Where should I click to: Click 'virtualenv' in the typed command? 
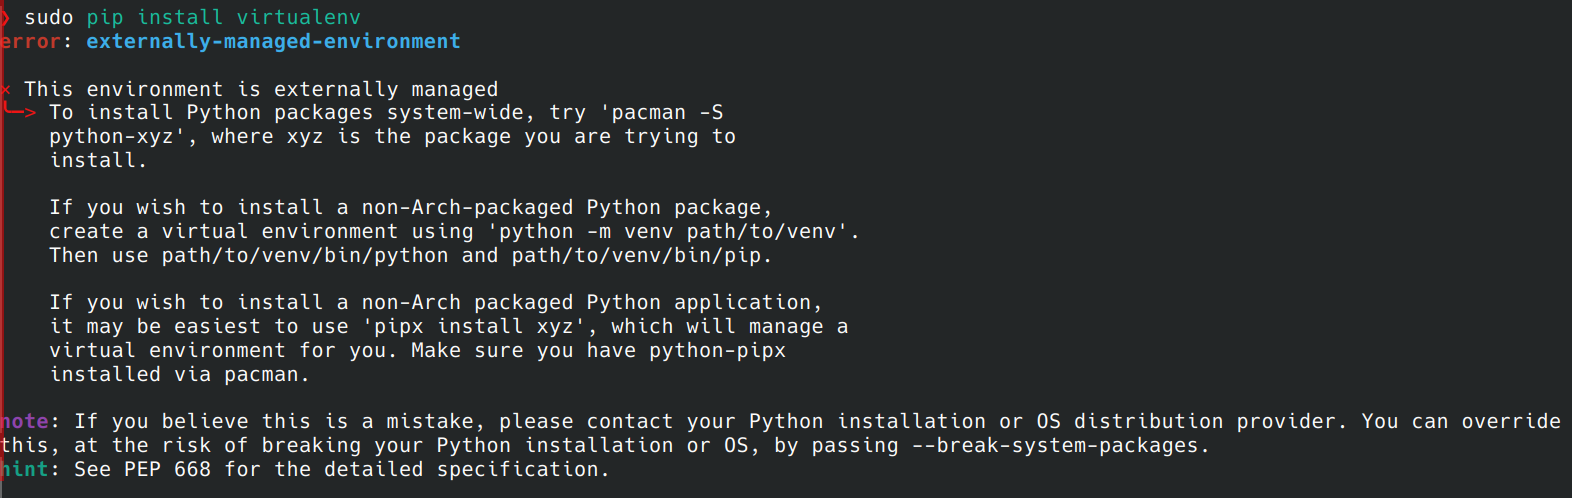click(298, 17)
